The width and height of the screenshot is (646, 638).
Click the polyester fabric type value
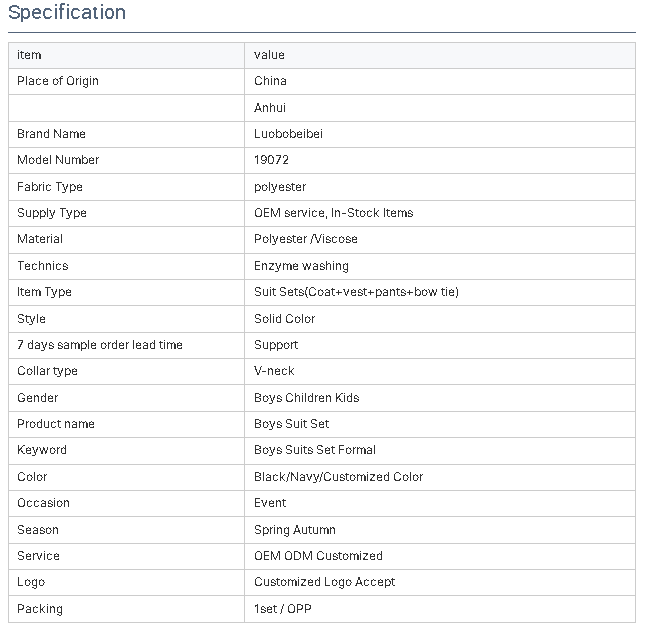click(x=280, y=187)
